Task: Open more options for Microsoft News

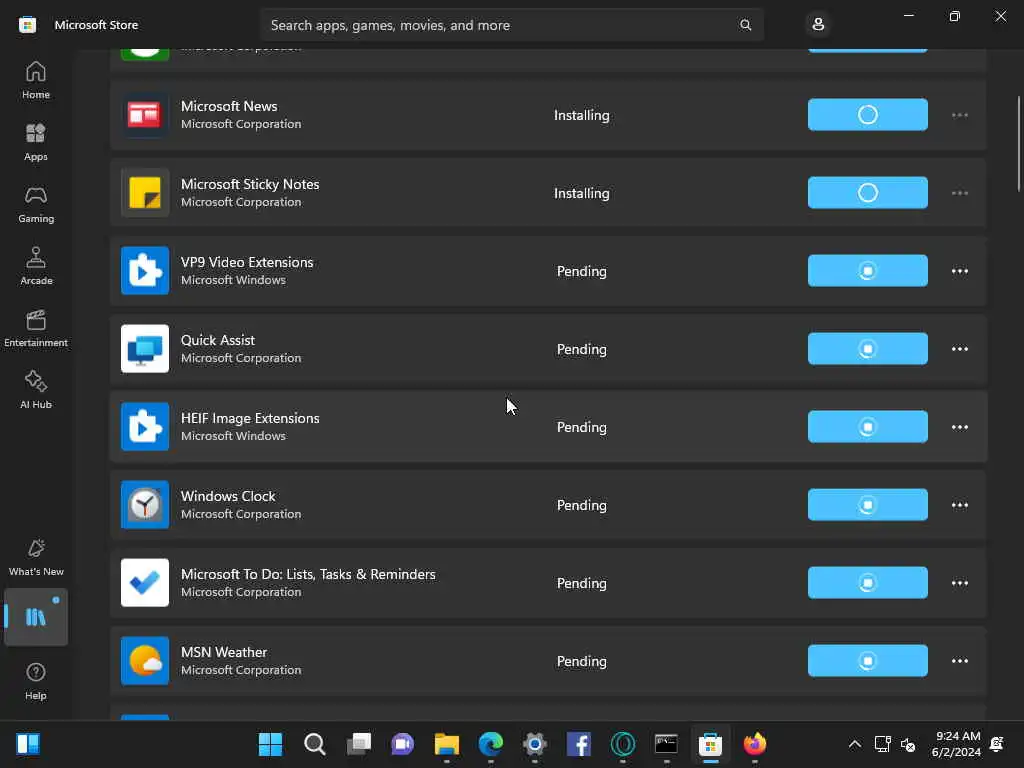Action: tap(959, 115)
